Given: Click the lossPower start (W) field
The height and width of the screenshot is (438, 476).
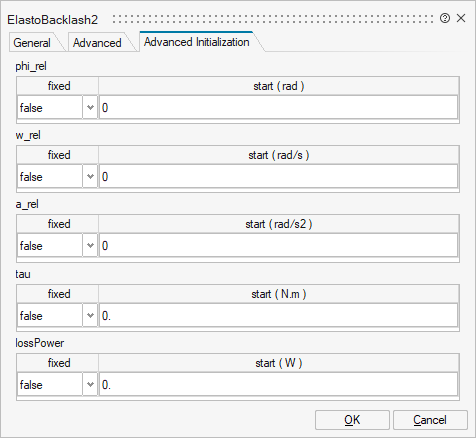Looking at the screenshot, I should coord(278,384).
